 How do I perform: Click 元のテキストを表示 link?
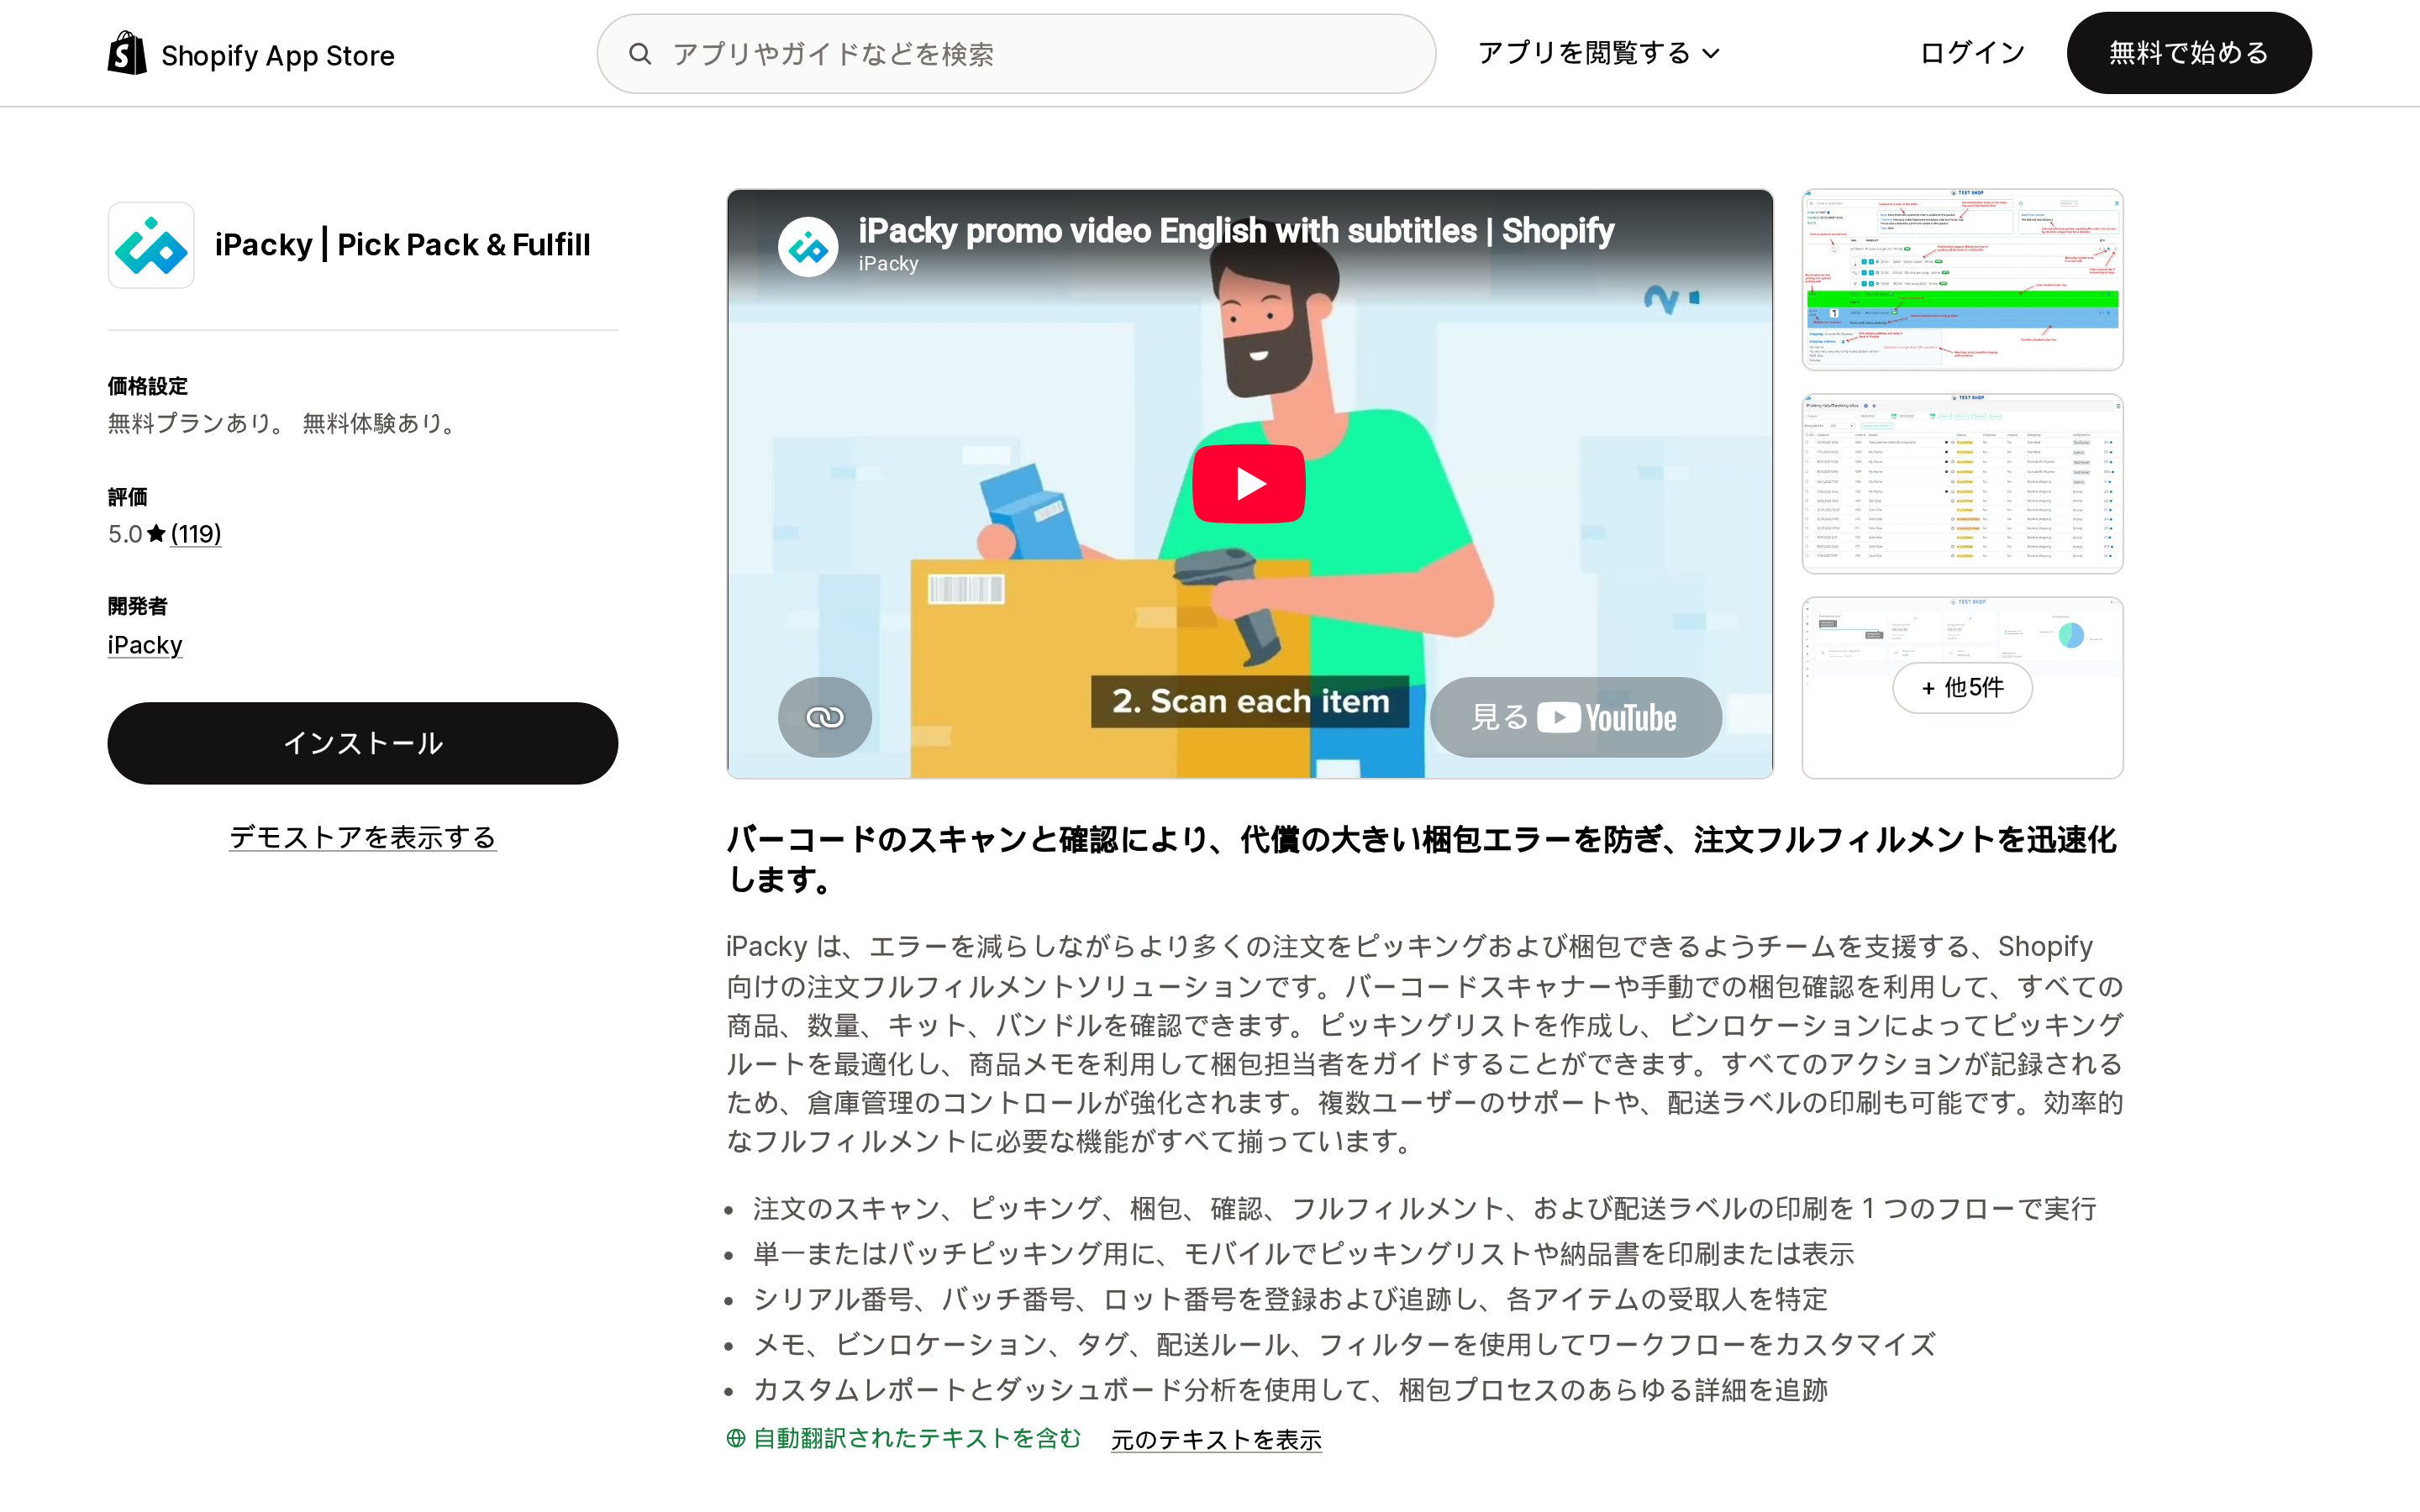click(x=1216, y=1440)
